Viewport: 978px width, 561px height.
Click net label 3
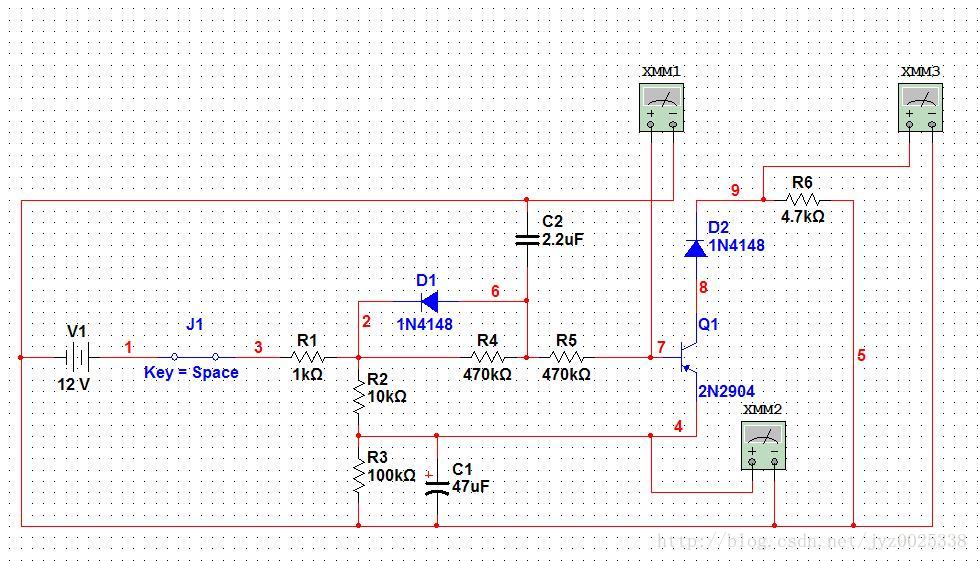click(x=258, y=348)
